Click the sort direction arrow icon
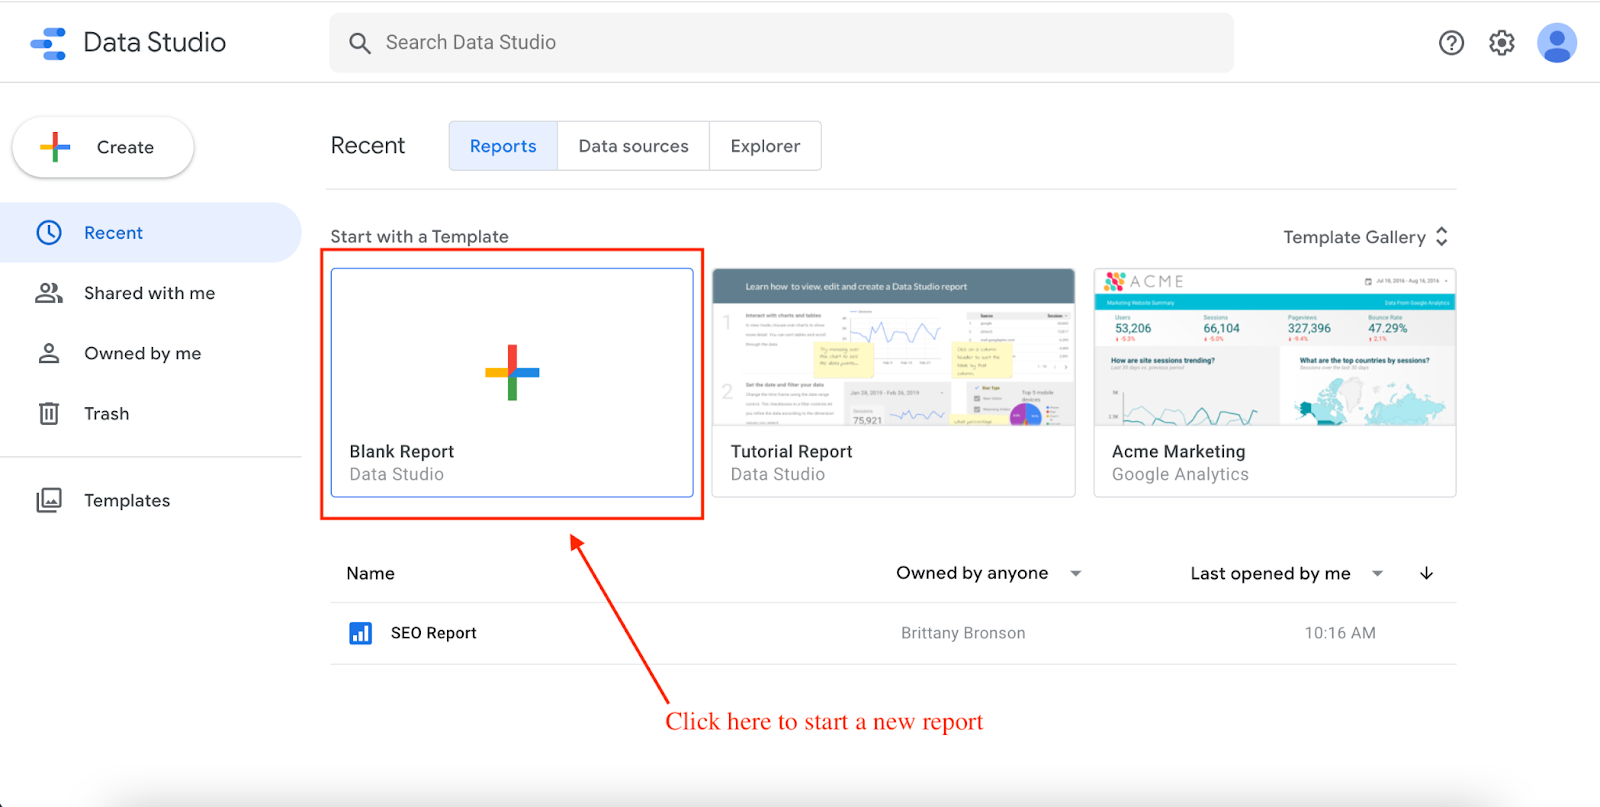 coord(1426,573)
